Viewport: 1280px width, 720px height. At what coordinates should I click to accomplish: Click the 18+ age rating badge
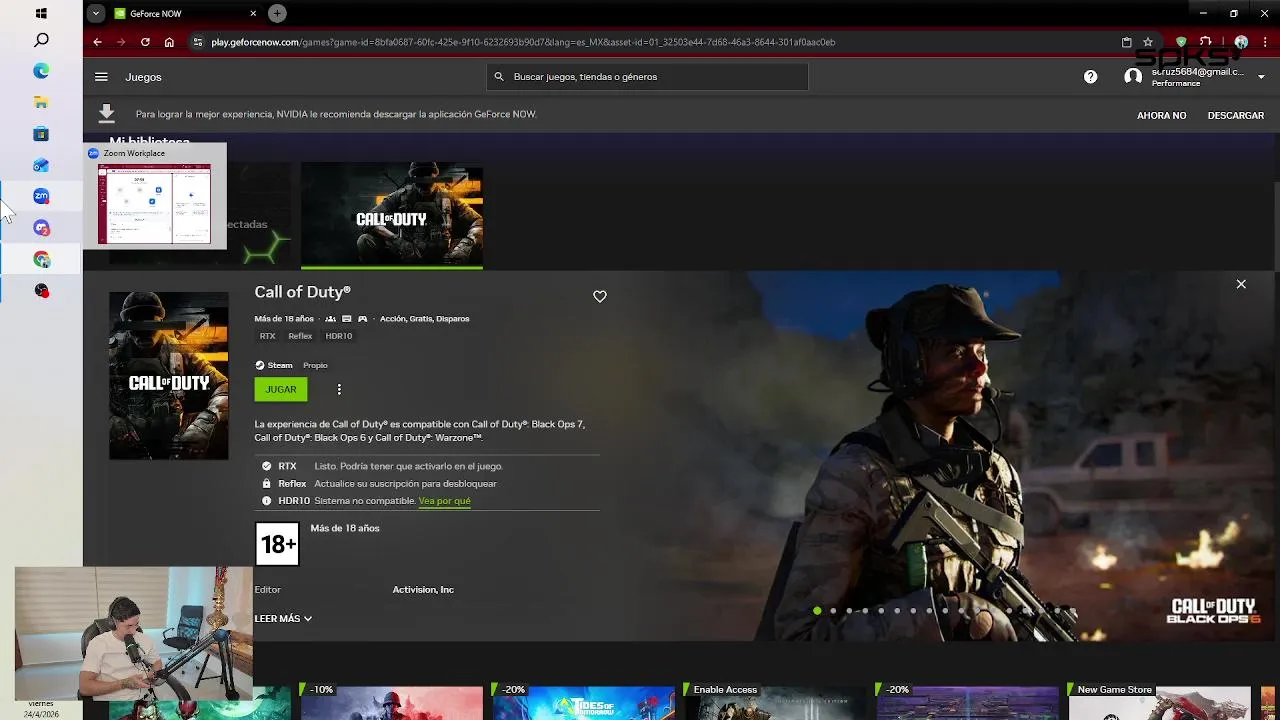click(277, 544)
